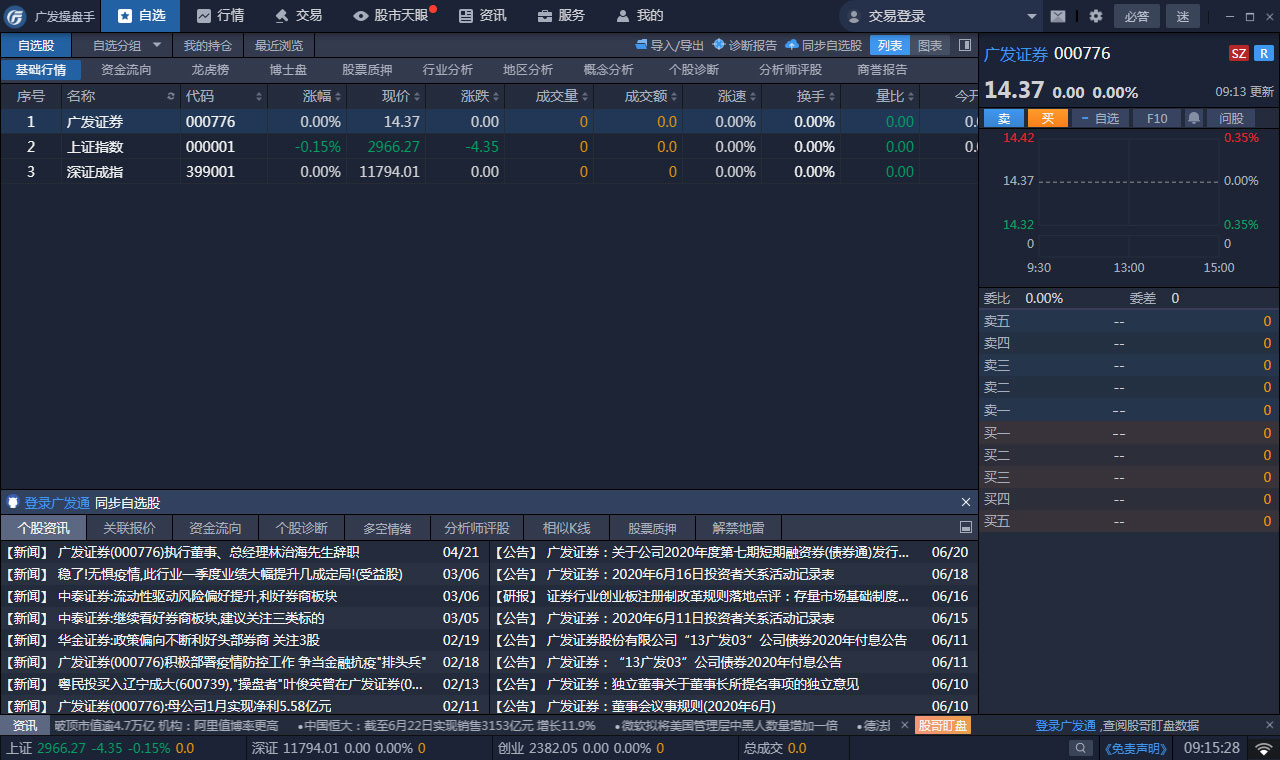1280x760 pixels.
Task: Sort by 涨幅 column header
Action: [x=307, y=96]
